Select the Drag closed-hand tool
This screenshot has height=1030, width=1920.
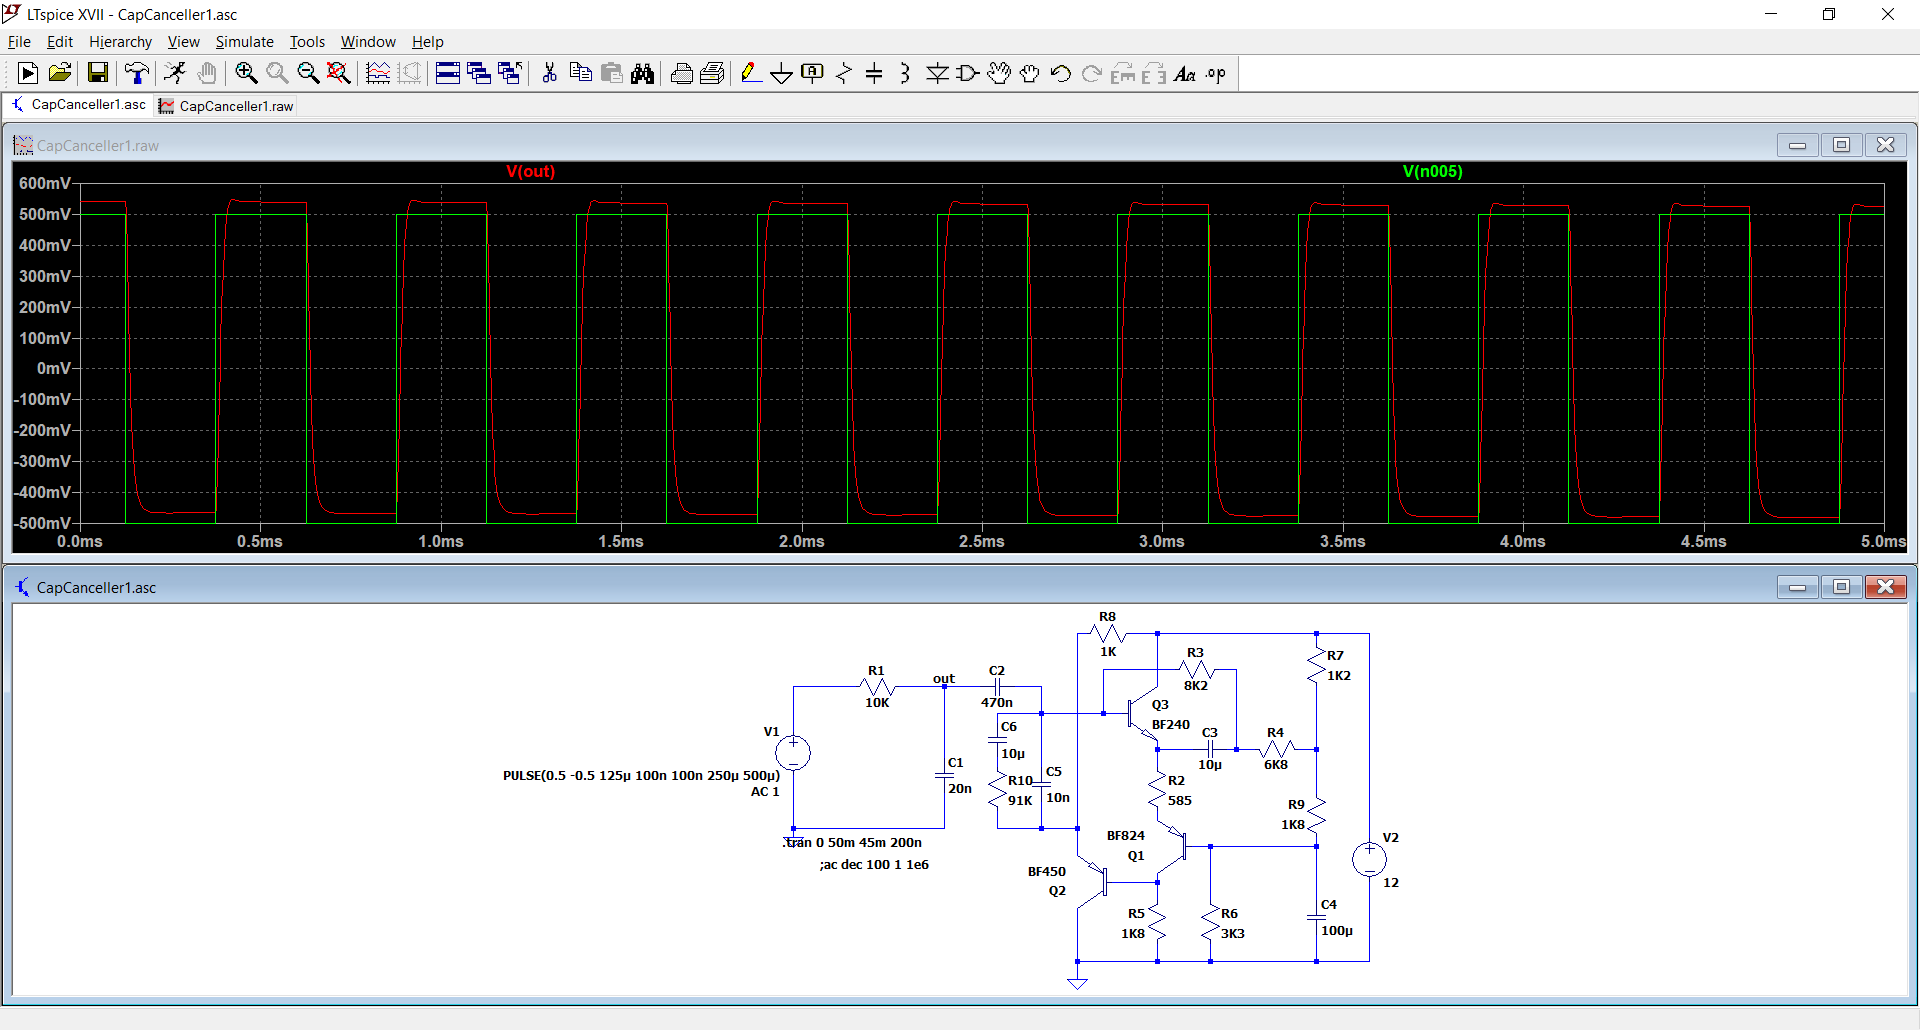tap(1030, 73)
